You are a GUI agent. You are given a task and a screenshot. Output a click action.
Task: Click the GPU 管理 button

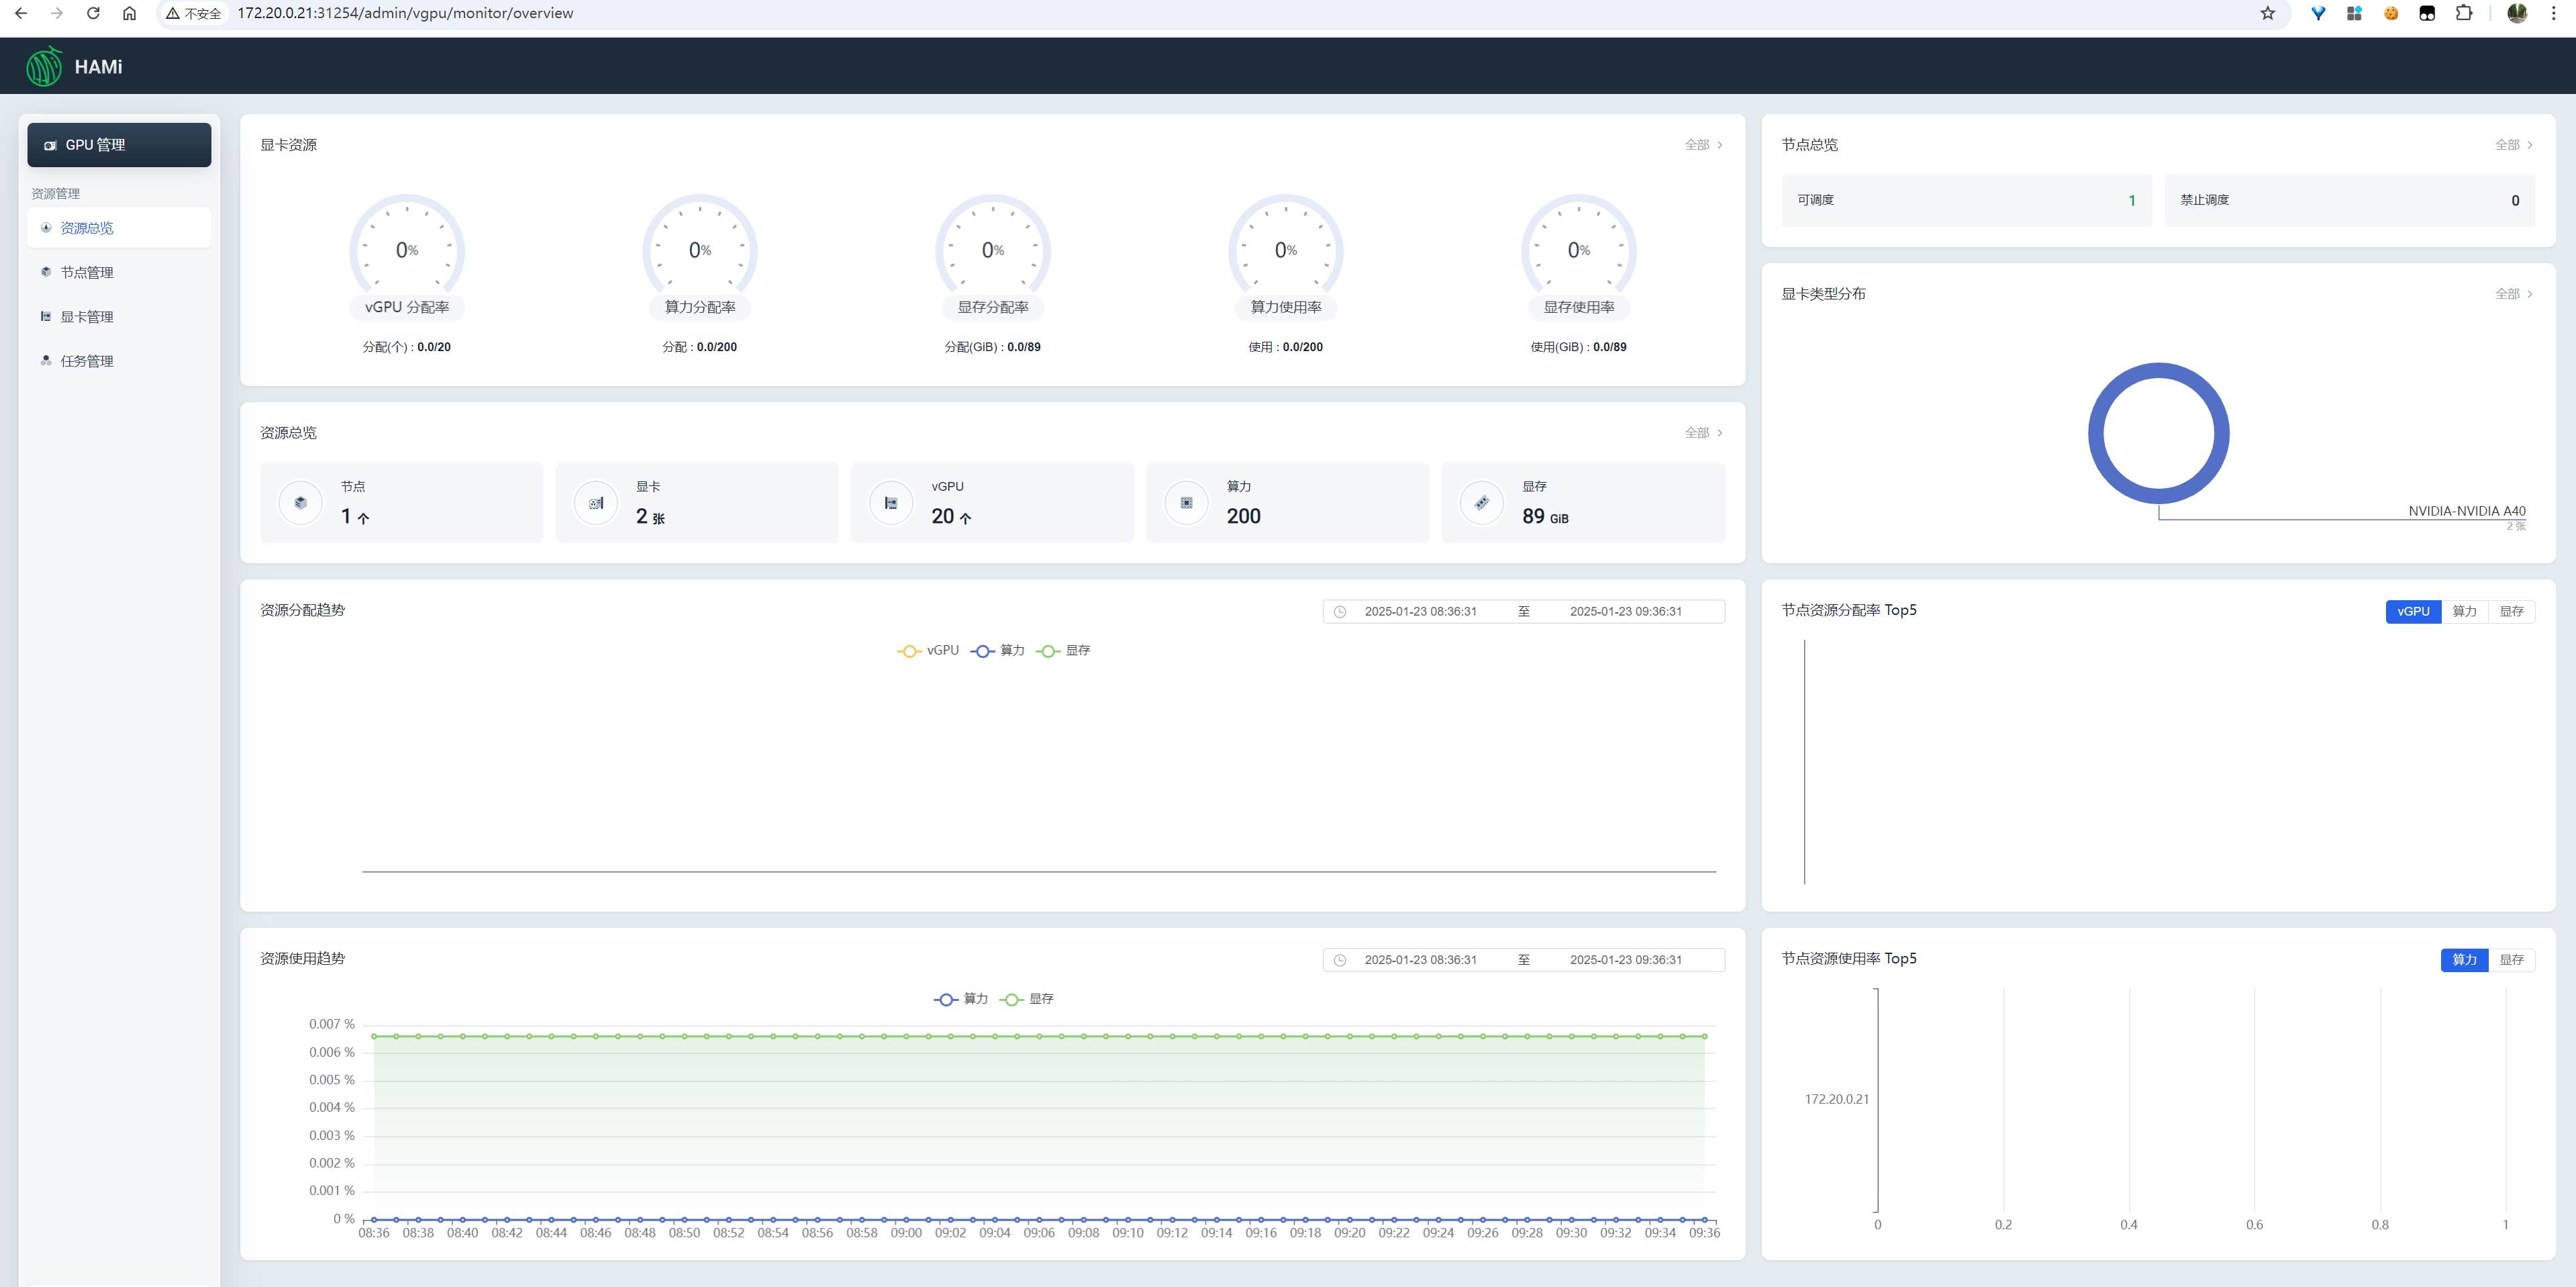tap(119, 145)
